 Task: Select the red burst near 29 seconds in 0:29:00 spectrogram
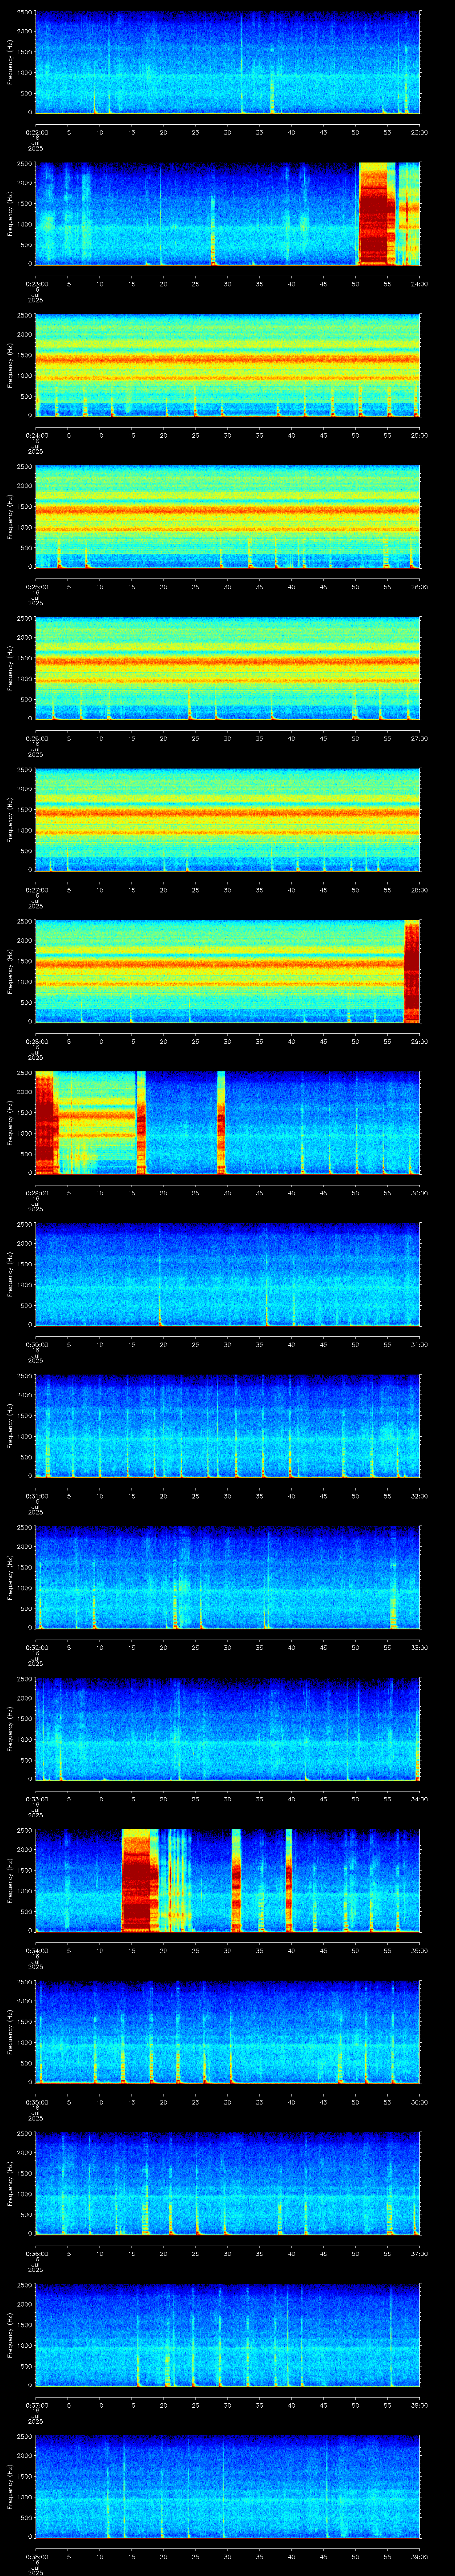[221, 1123]
